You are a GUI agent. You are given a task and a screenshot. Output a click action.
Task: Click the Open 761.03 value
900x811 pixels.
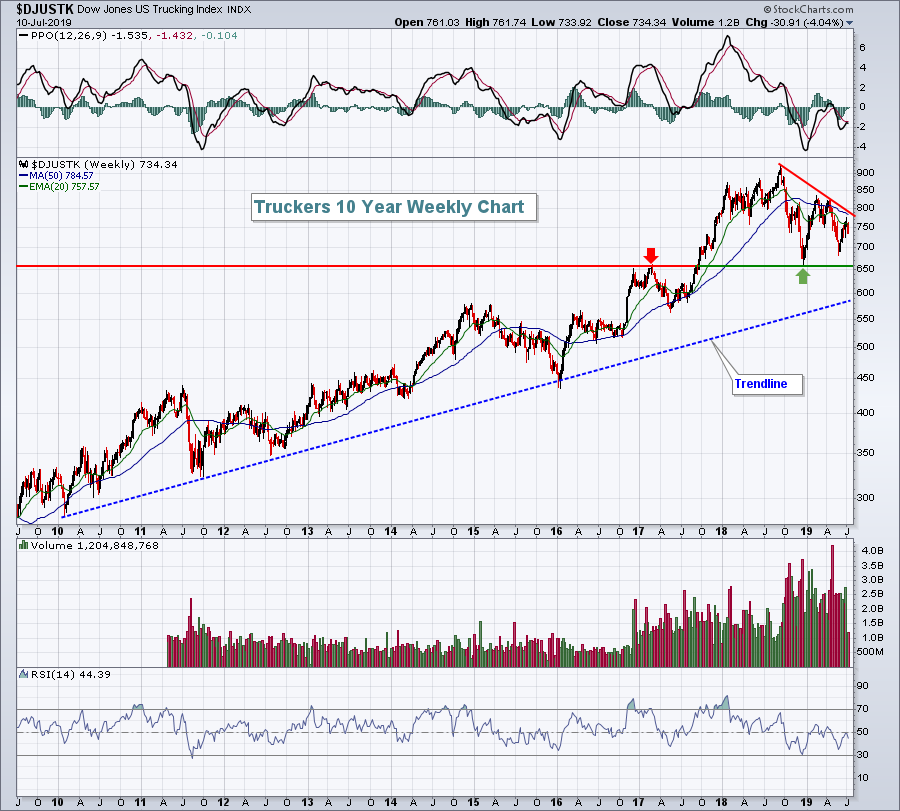[x=427, y=22]
